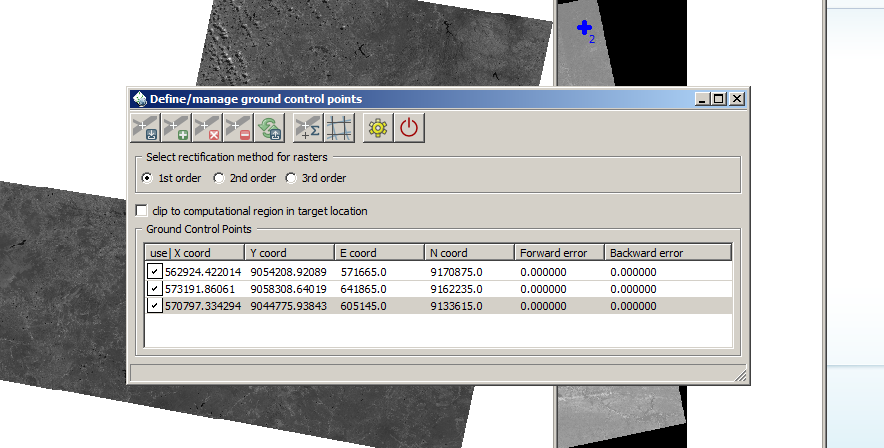Viewport: 884px width, 448px height.
Task: Click the Save GCPs to file icon
Action: point(145,128)
